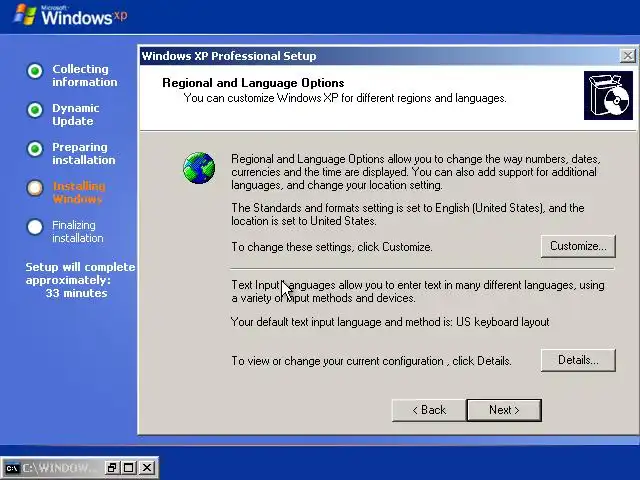Click 'You can customize Windows XP' subtitle
The width and height of the screenshot is (640, 480).
point(345,98)
